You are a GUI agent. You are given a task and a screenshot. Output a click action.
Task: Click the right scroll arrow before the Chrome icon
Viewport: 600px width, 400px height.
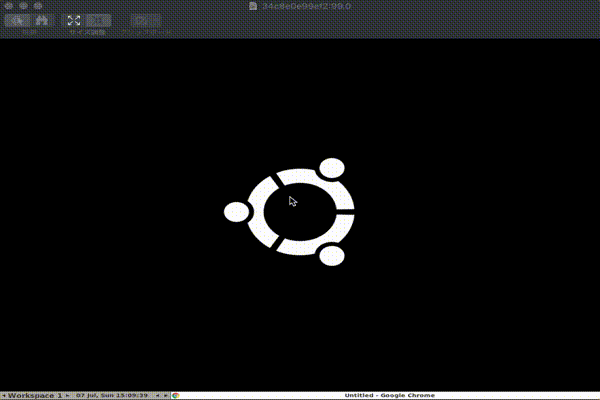[x=166, y=395]
